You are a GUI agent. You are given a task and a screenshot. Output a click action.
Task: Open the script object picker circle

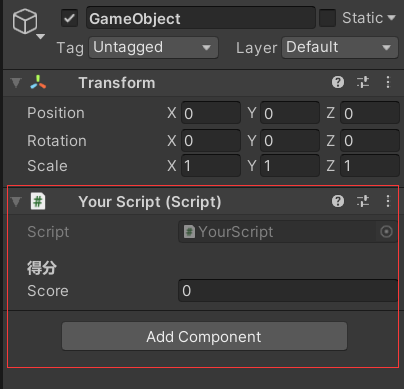pos(386,232)
